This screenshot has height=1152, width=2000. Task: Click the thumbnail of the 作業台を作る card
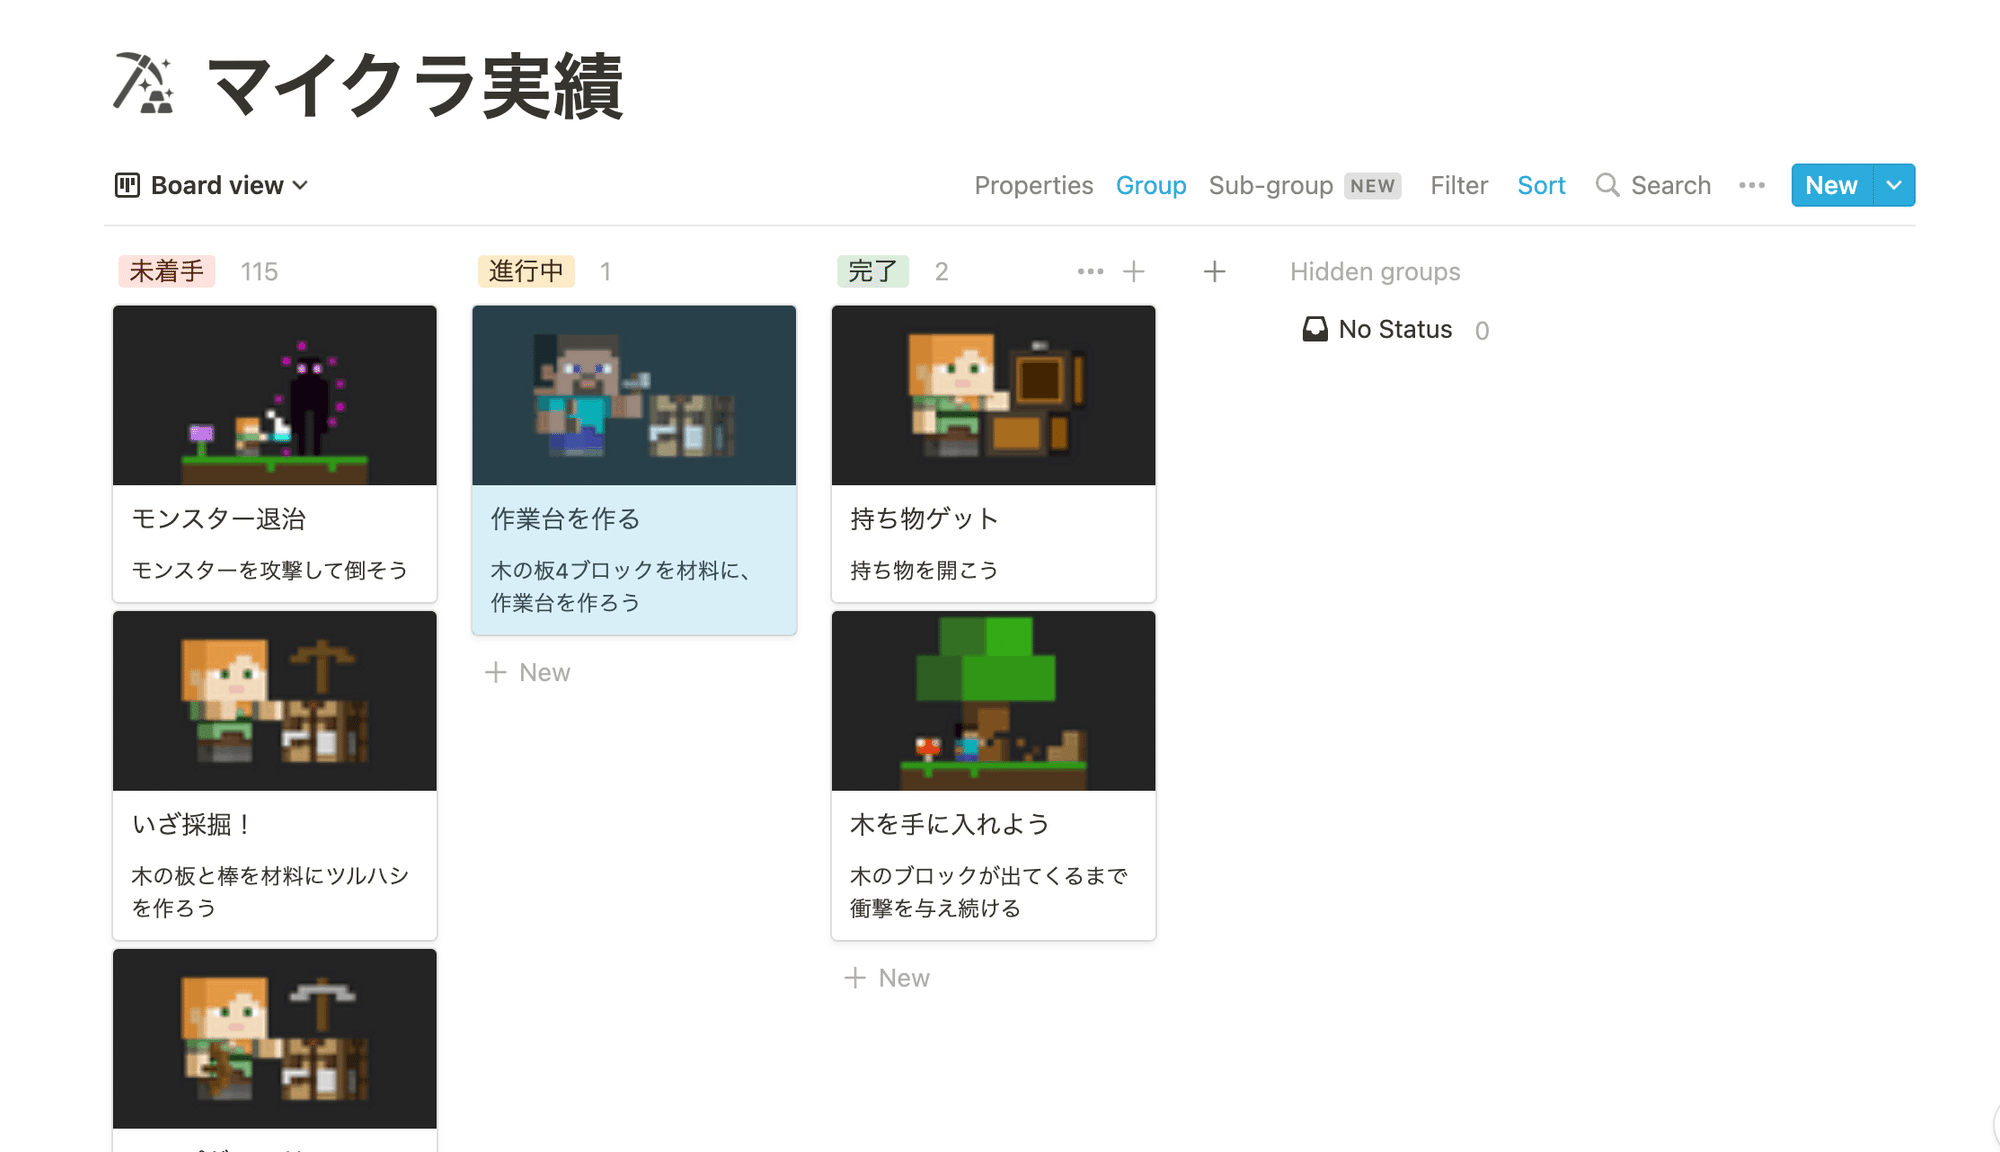(634, 395)
